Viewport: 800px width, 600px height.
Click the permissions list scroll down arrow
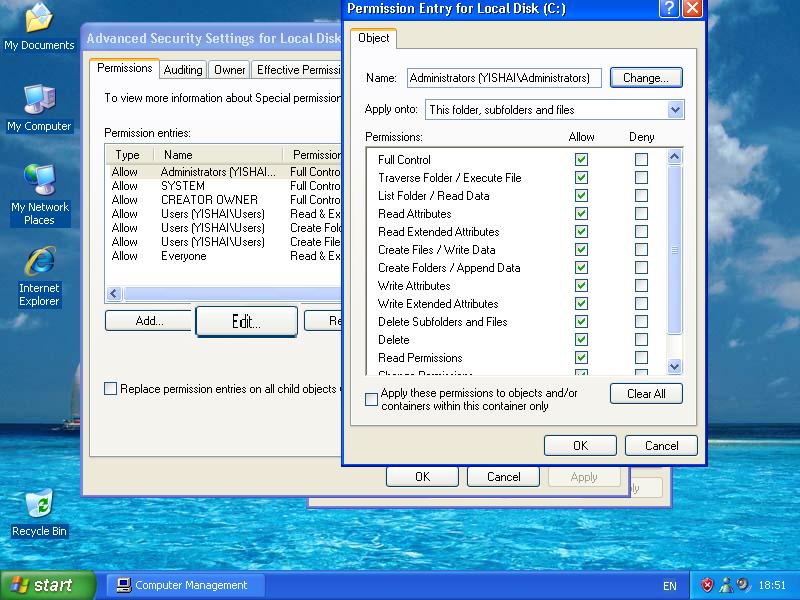point(674,366)
